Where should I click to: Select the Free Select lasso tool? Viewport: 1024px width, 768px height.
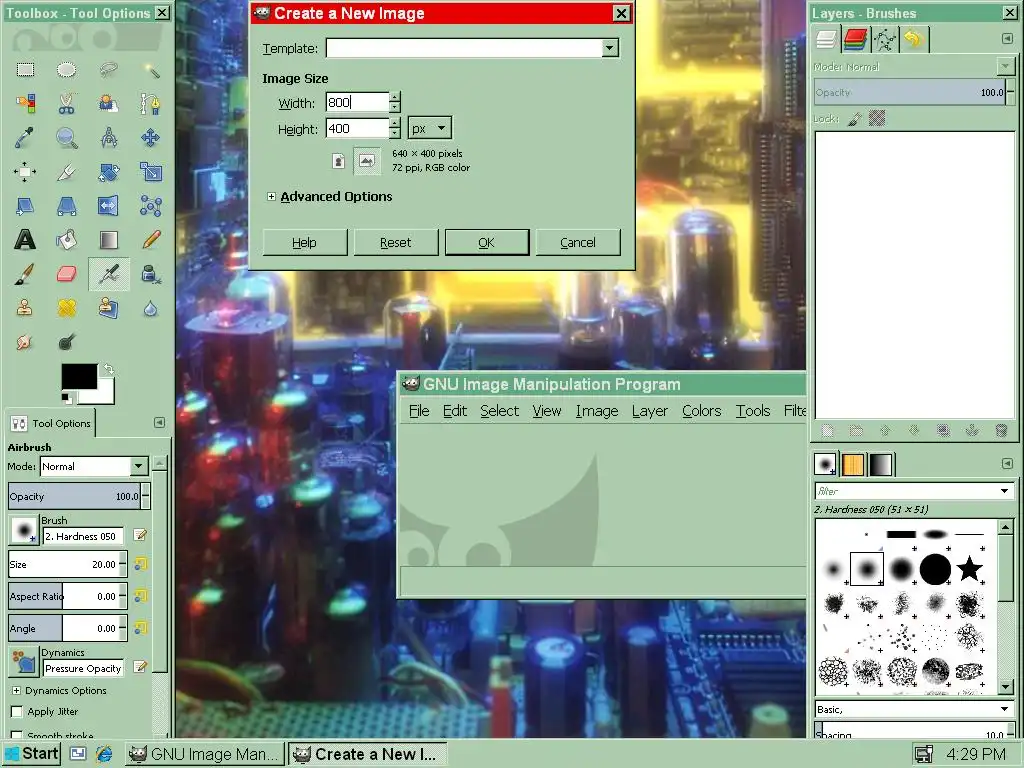108,70
